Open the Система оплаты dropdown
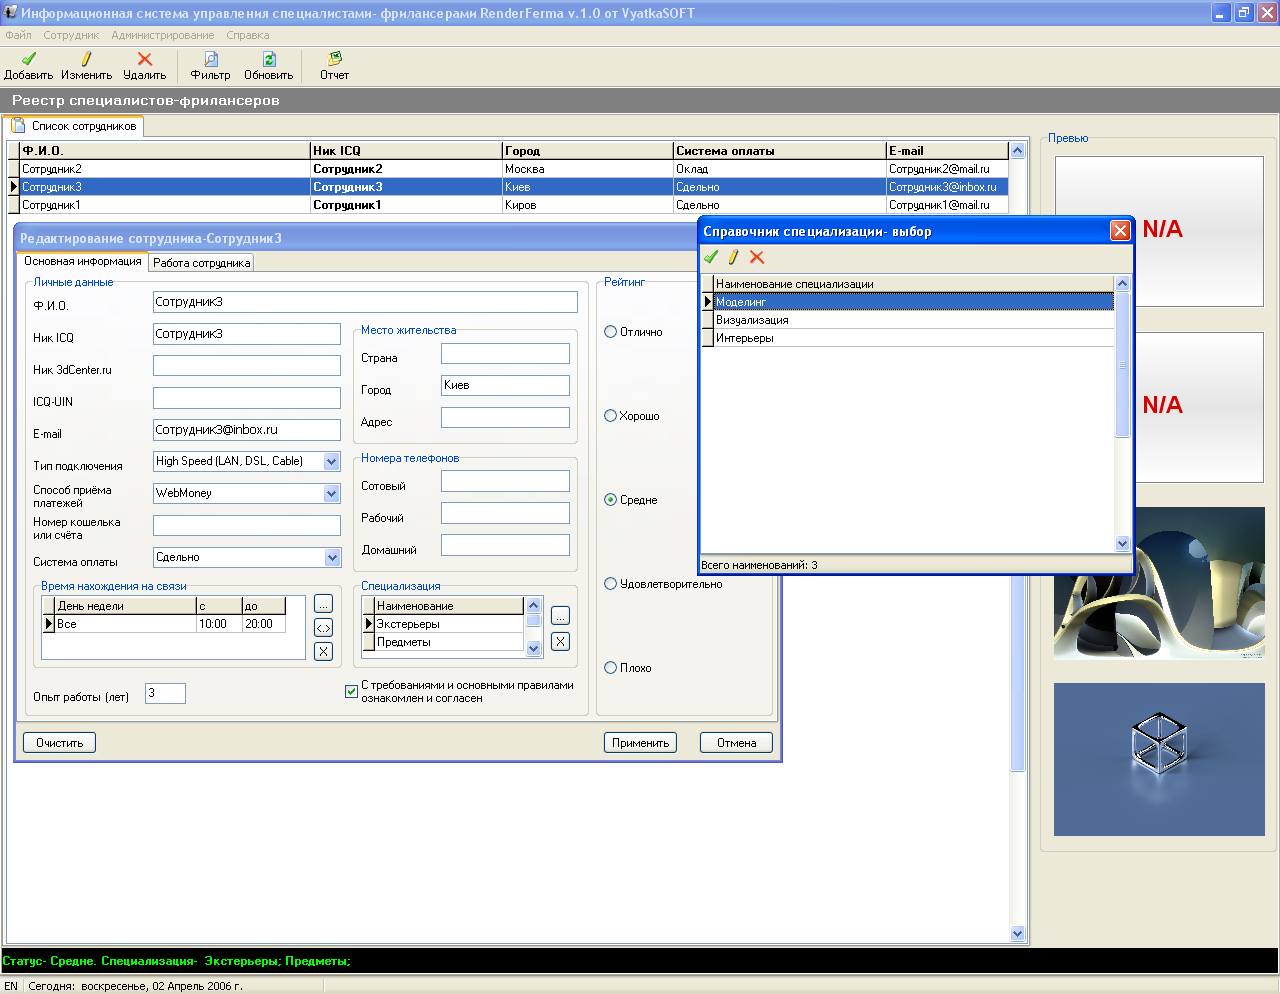Viewport: 1280px width, 994px height. click(x=332, y=557)
